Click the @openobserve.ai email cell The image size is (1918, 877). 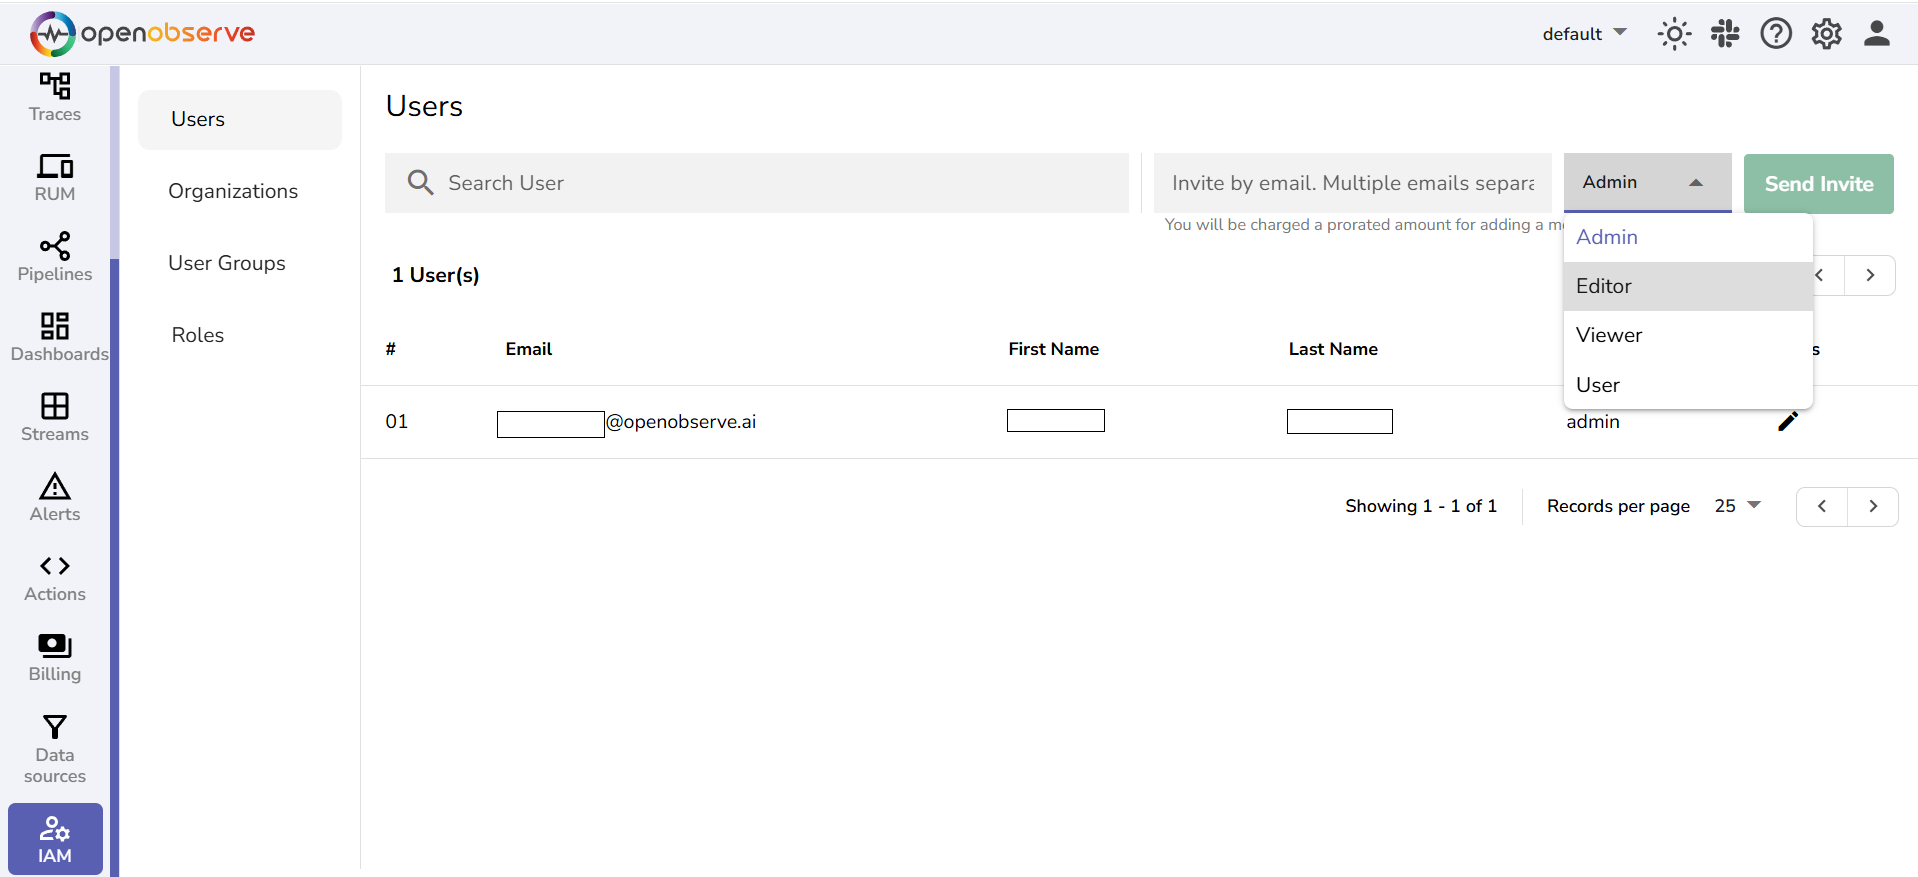(627, 422)
